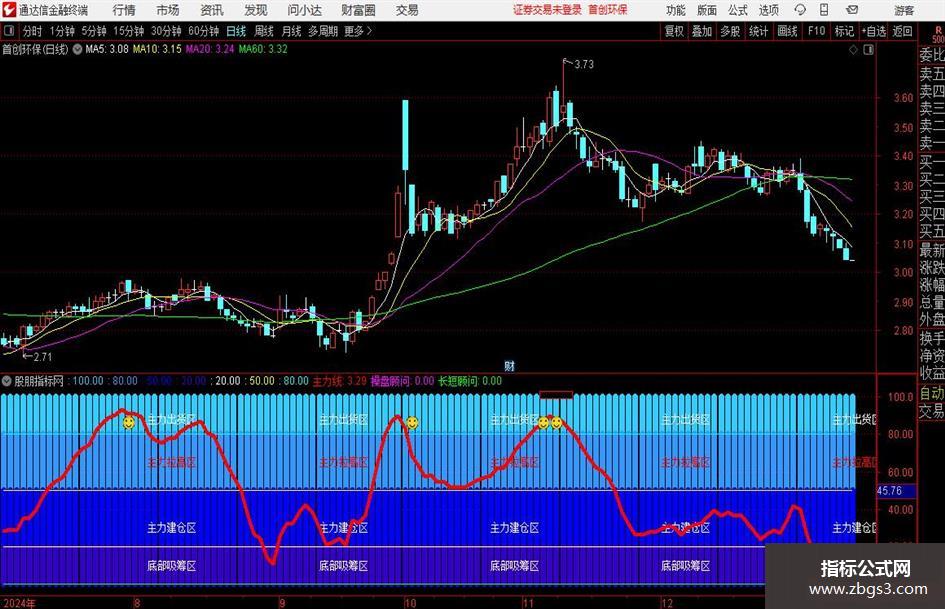Click 证券交易未登录 login link
945x609 pixels.
click(547, 10)
